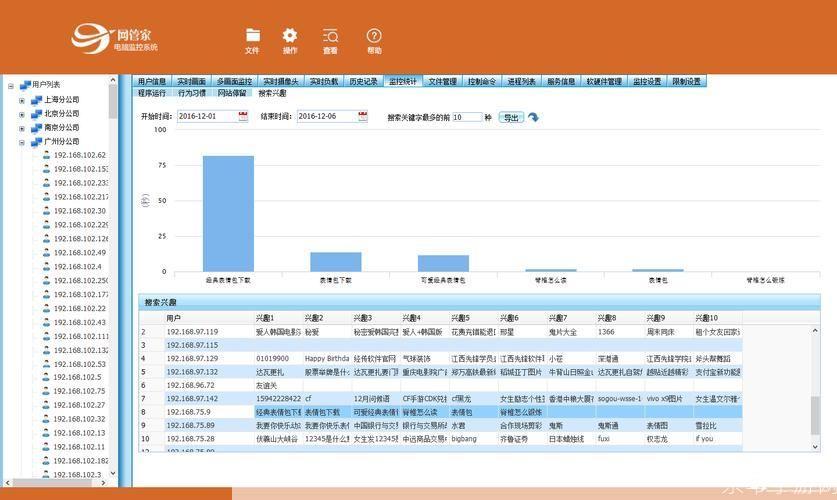Expand the 南京分公司 tree node

click(x=22, y=128)
